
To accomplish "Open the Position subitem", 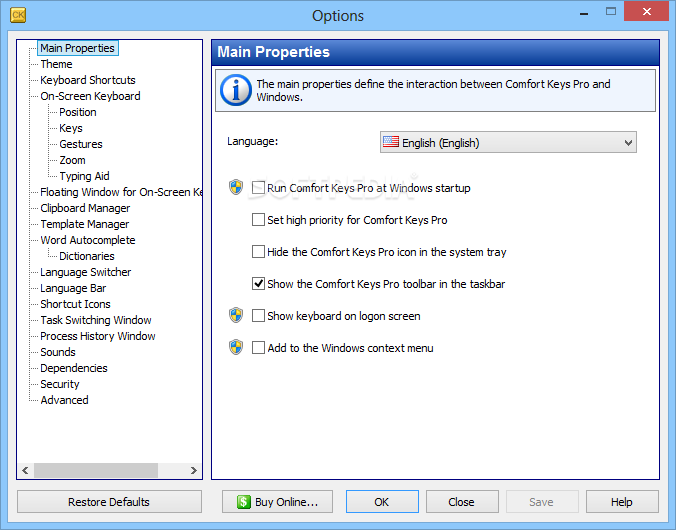I will 78,112.
